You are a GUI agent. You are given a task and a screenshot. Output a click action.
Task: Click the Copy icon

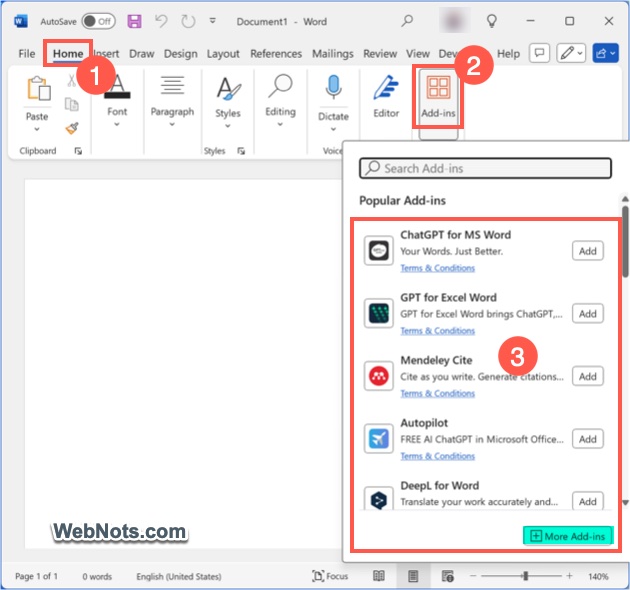pyautogui.click(x=72, y=104)
